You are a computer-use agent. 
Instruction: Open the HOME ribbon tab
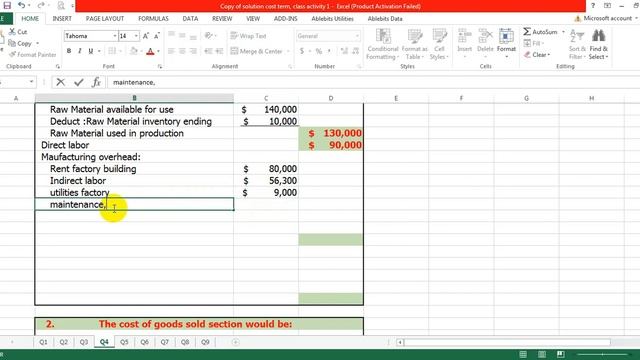tap(30, 19)
